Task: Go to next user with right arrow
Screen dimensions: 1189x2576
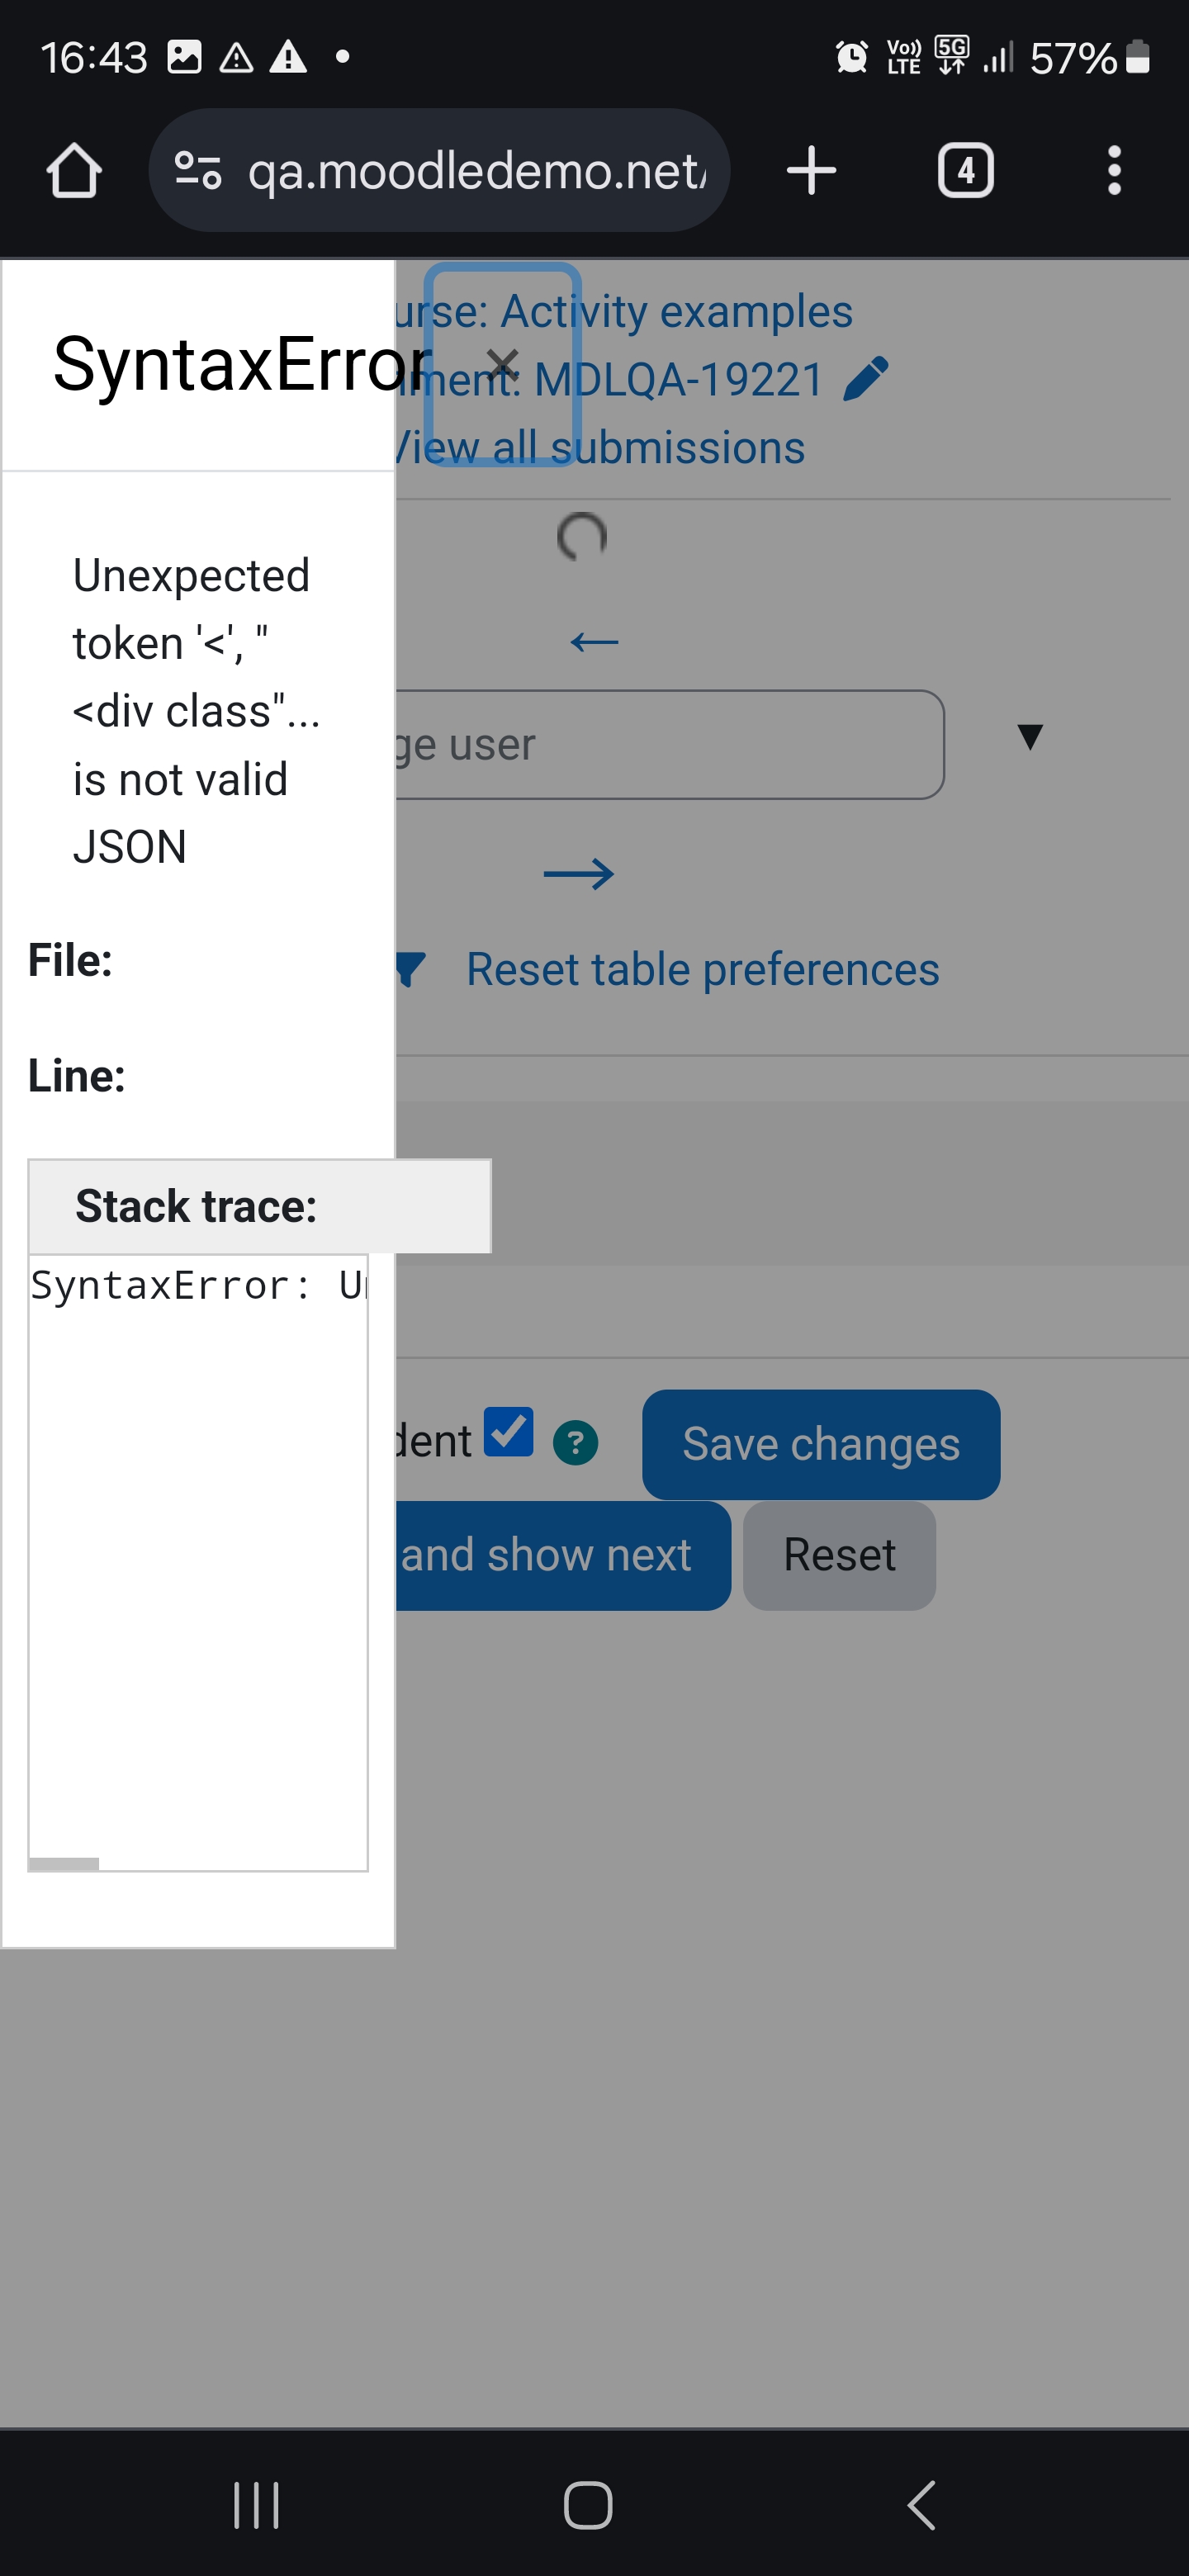Action: 579,874
